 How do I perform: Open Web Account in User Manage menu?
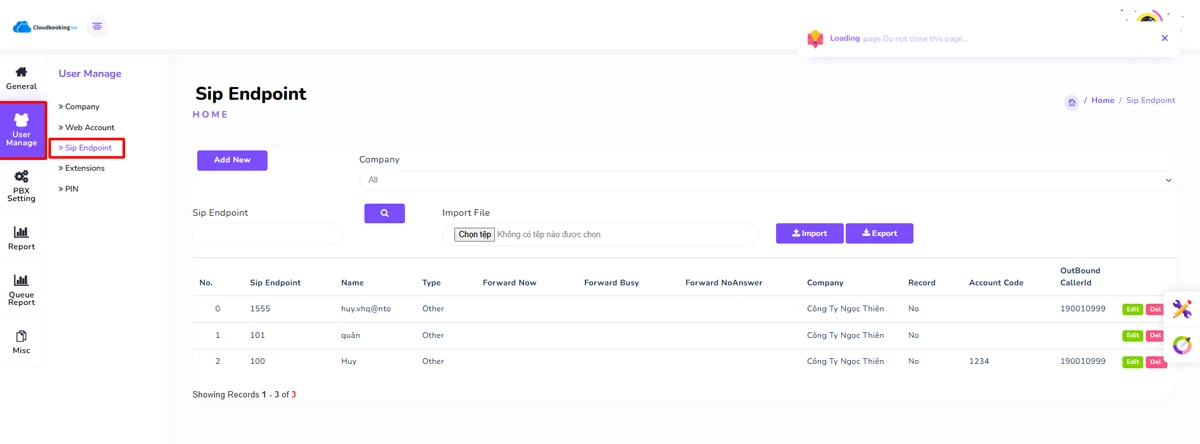point(89,128)
